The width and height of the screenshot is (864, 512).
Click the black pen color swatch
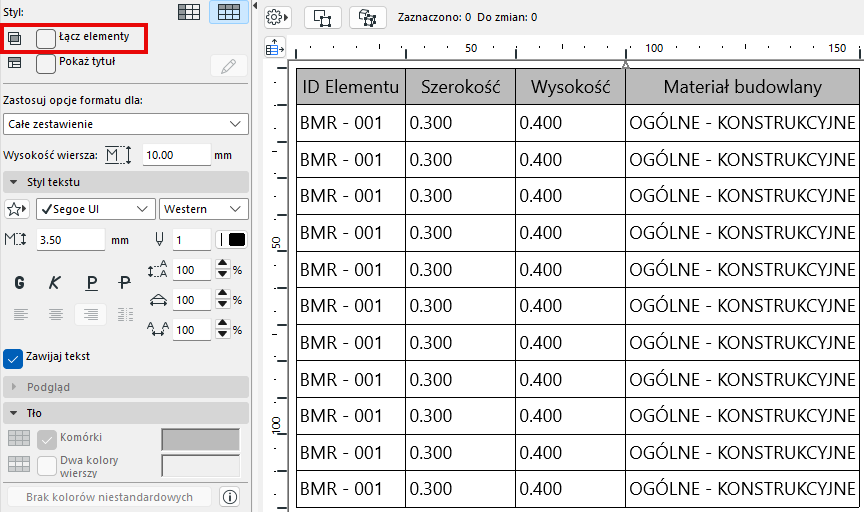click(x=237, y=240)
